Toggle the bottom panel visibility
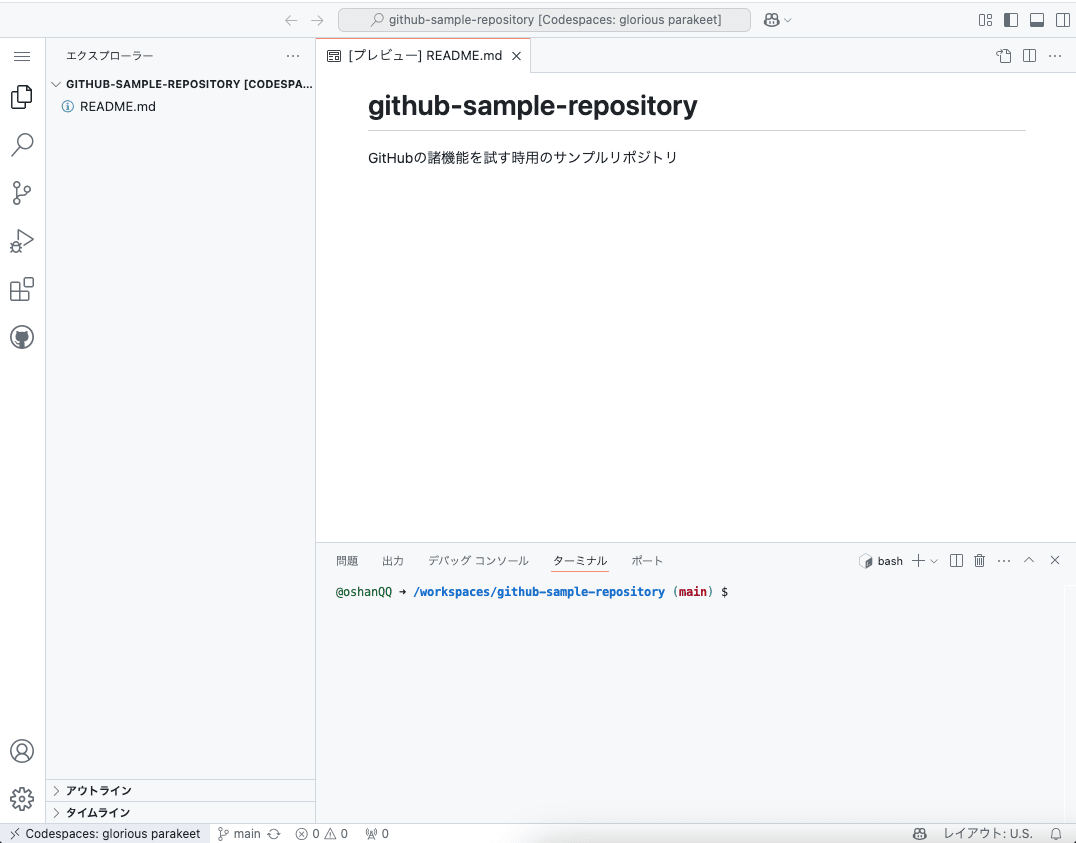 pos(1037,20)
